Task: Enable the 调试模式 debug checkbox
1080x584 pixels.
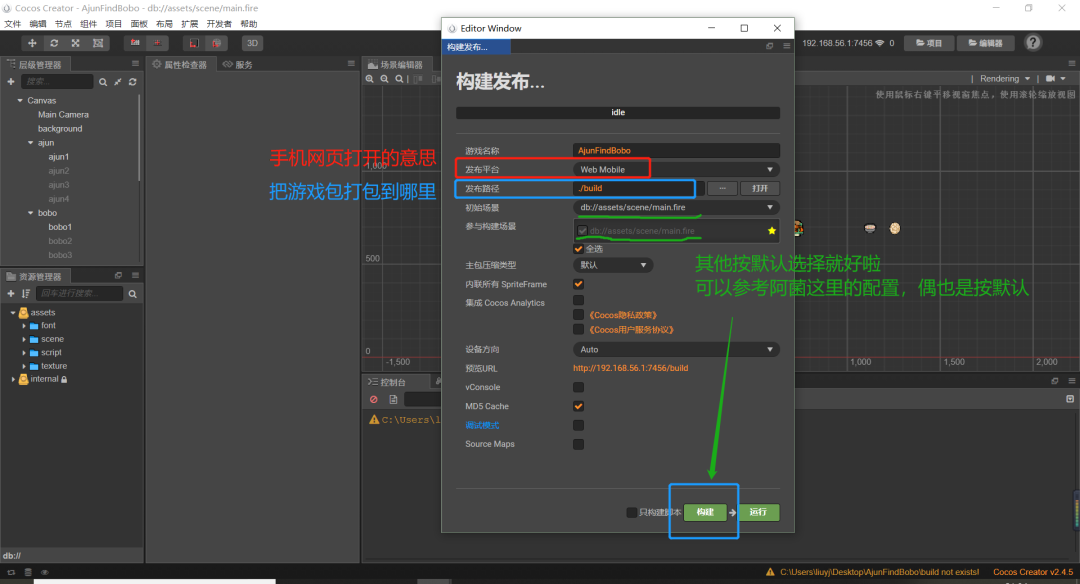Action: (x=579, y=425)
